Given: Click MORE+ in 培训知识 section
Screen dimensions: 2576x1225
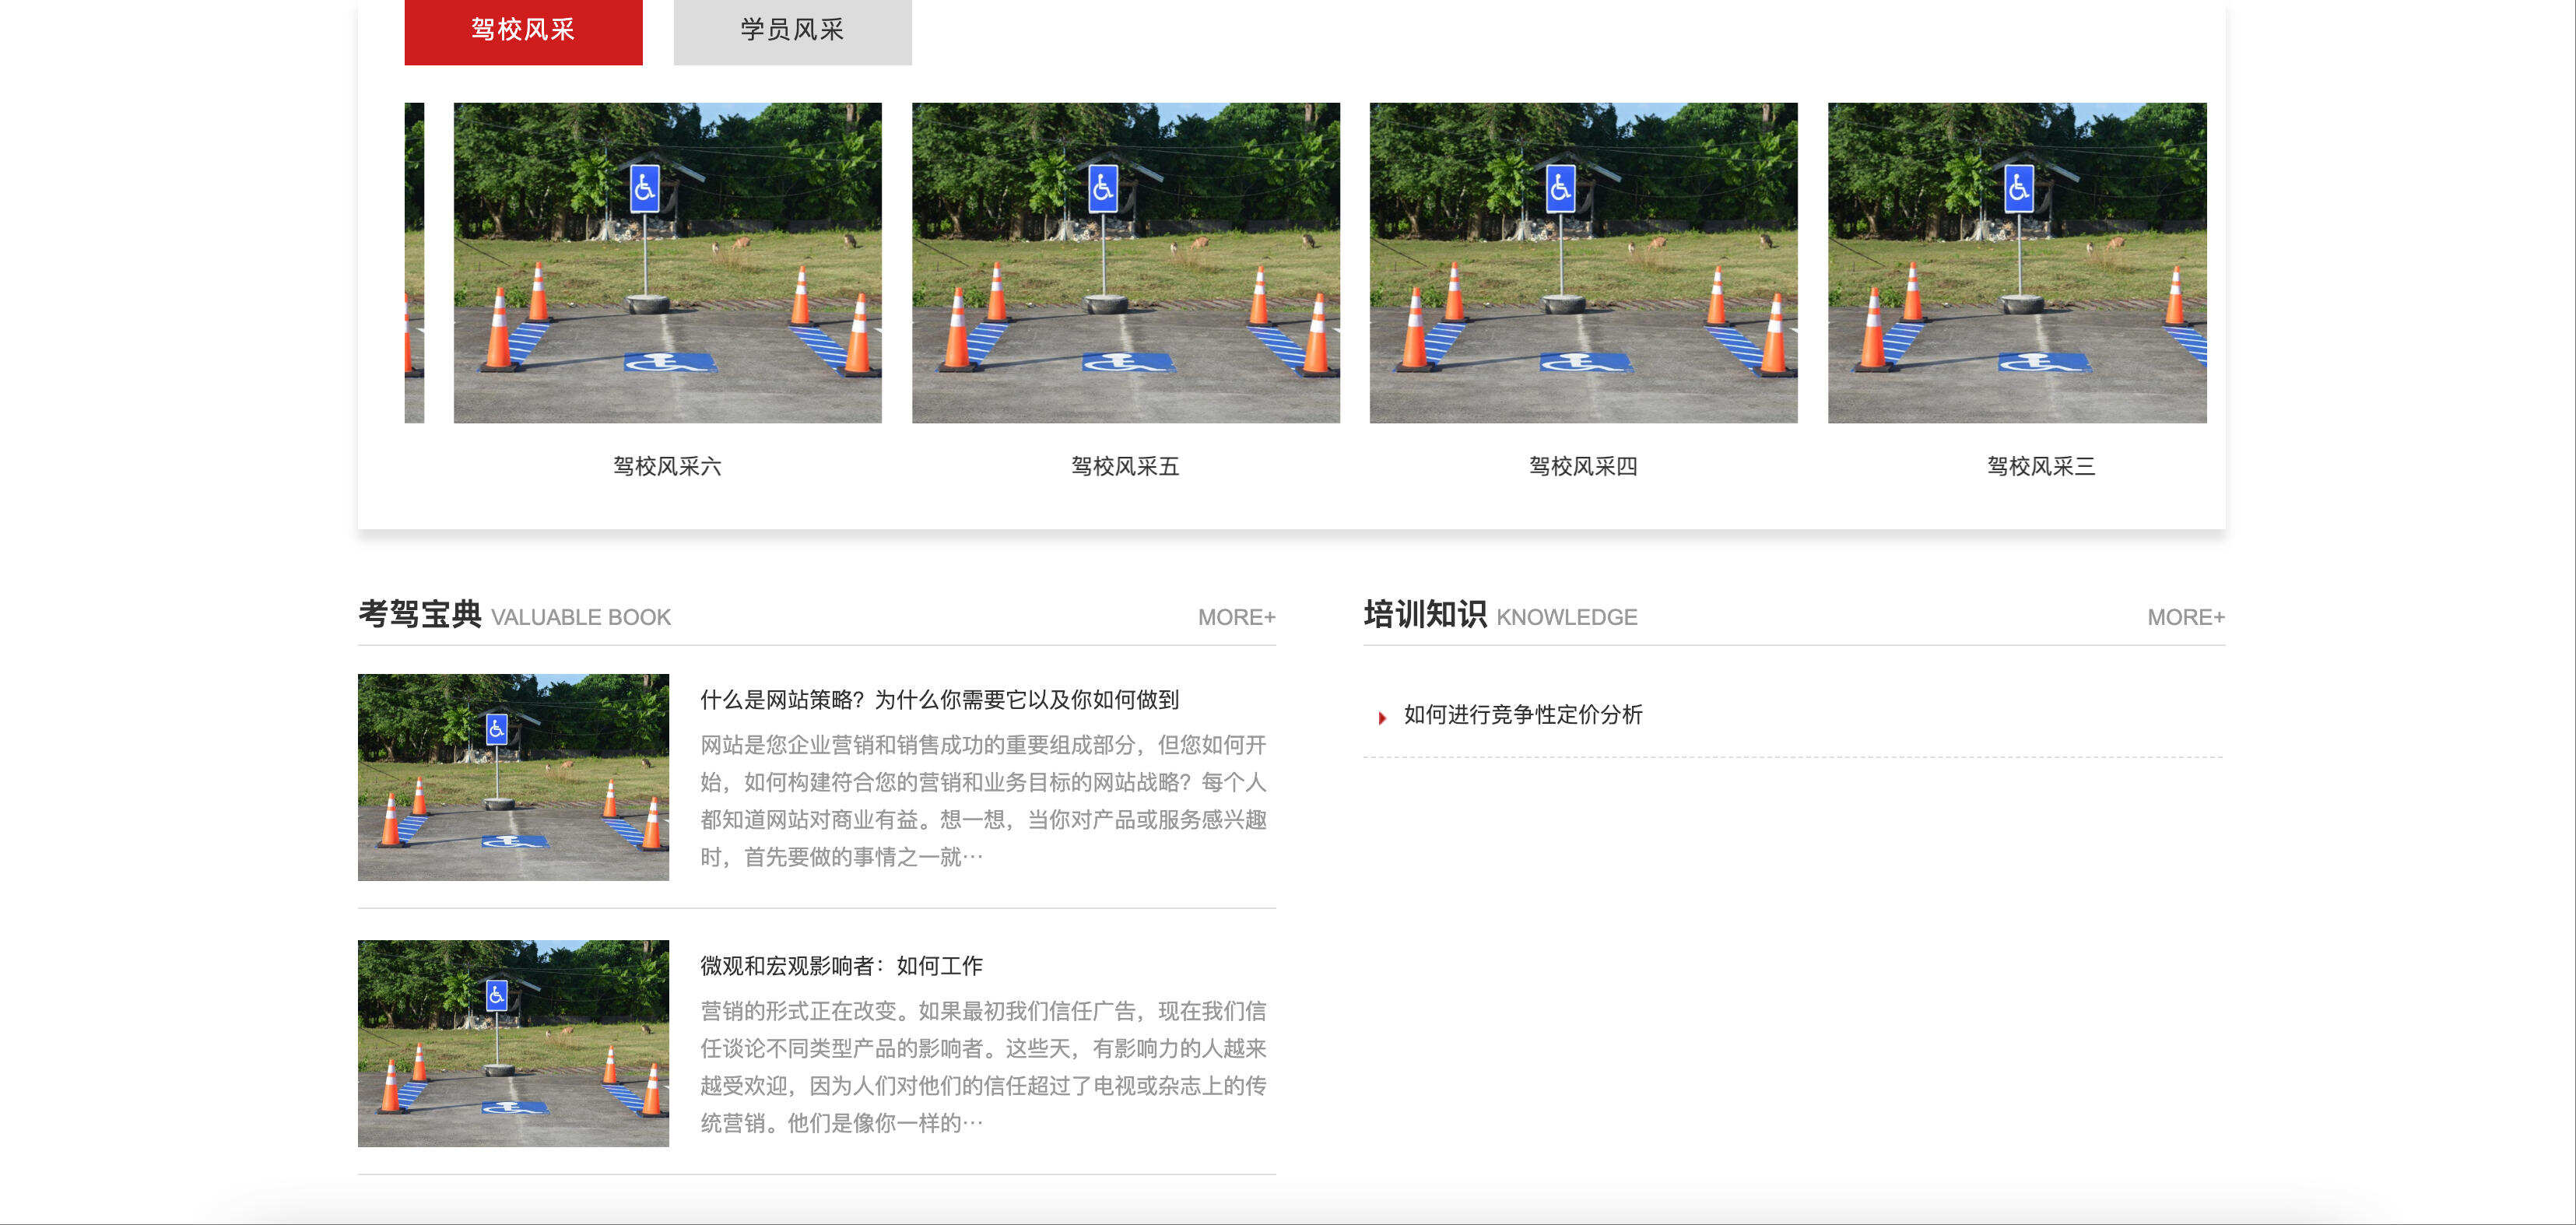Looking at the screenshot, I should 2185,617.
